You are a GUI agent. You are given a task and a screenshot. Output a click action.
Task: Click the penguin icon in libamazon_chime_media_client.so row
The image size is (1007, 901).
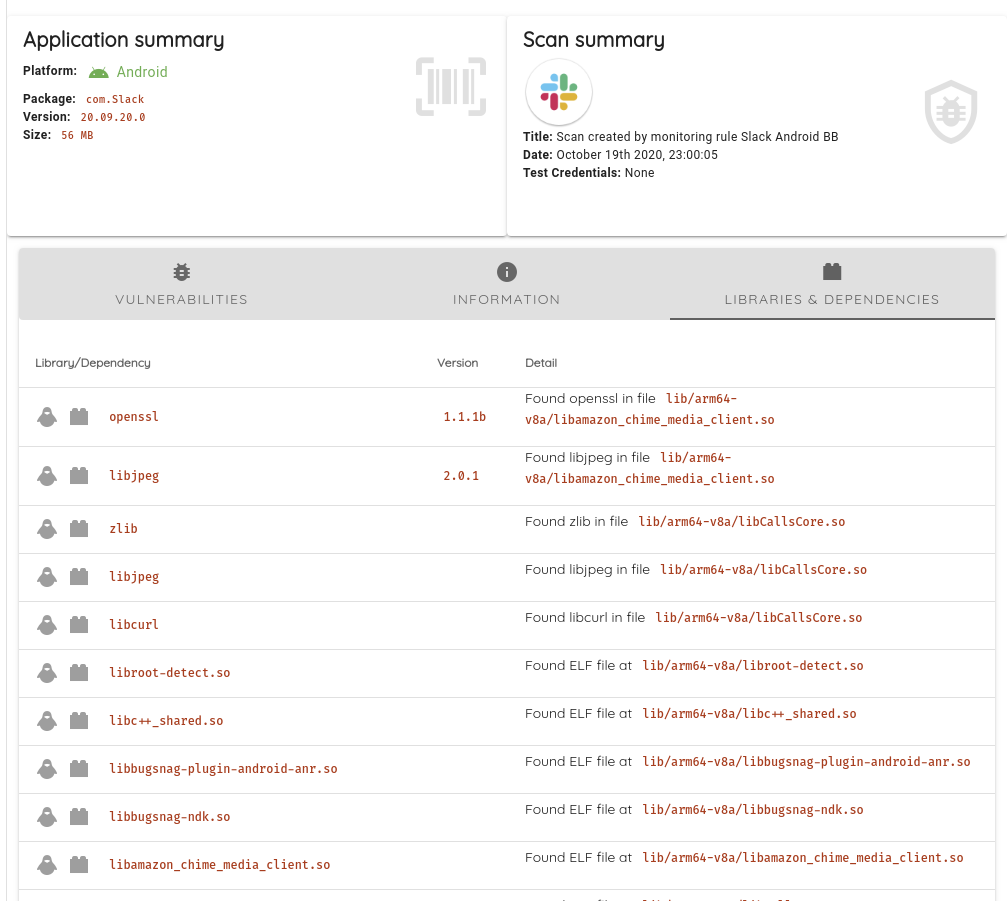(x=47, y=865)
